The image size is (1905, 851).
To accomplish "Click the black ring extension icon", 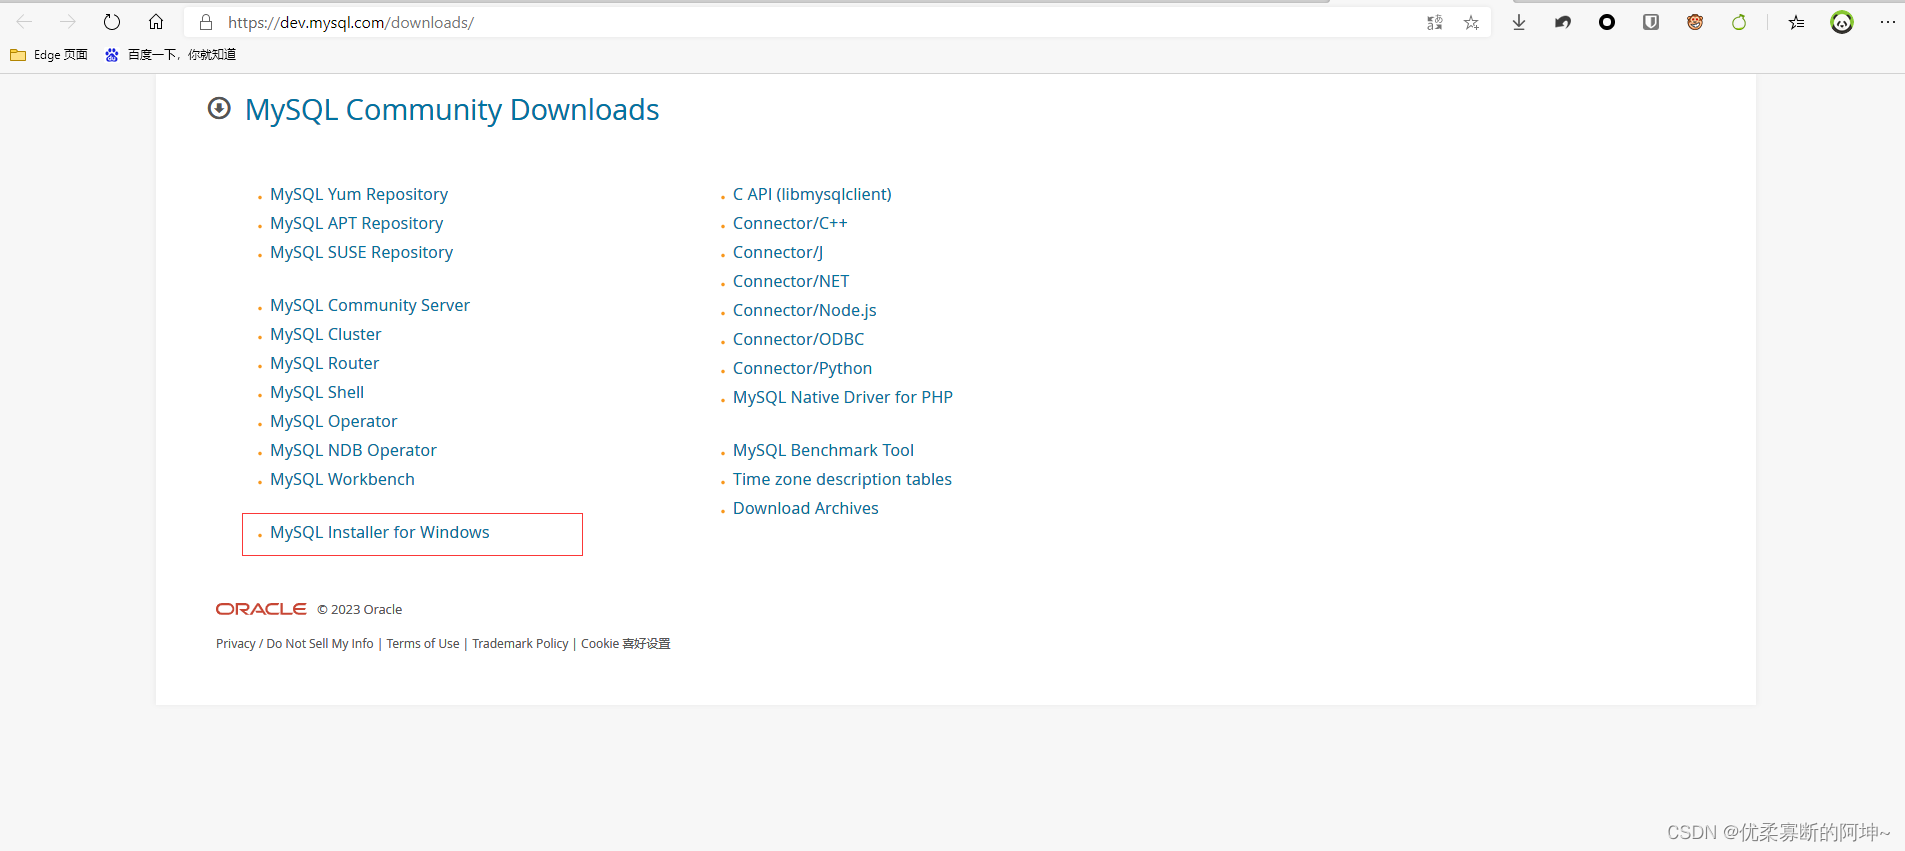I will coord(1607,22).
